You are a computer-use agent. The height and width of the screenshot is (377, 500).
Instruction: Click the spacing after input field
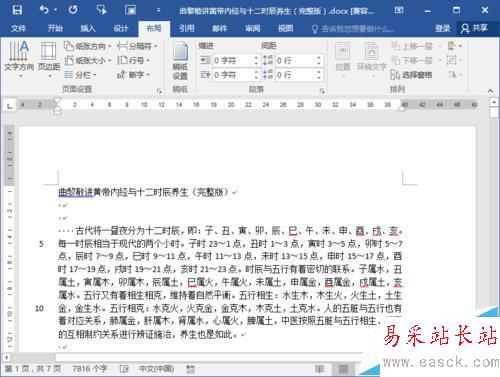pyautogui.click(x=295, y=75)
